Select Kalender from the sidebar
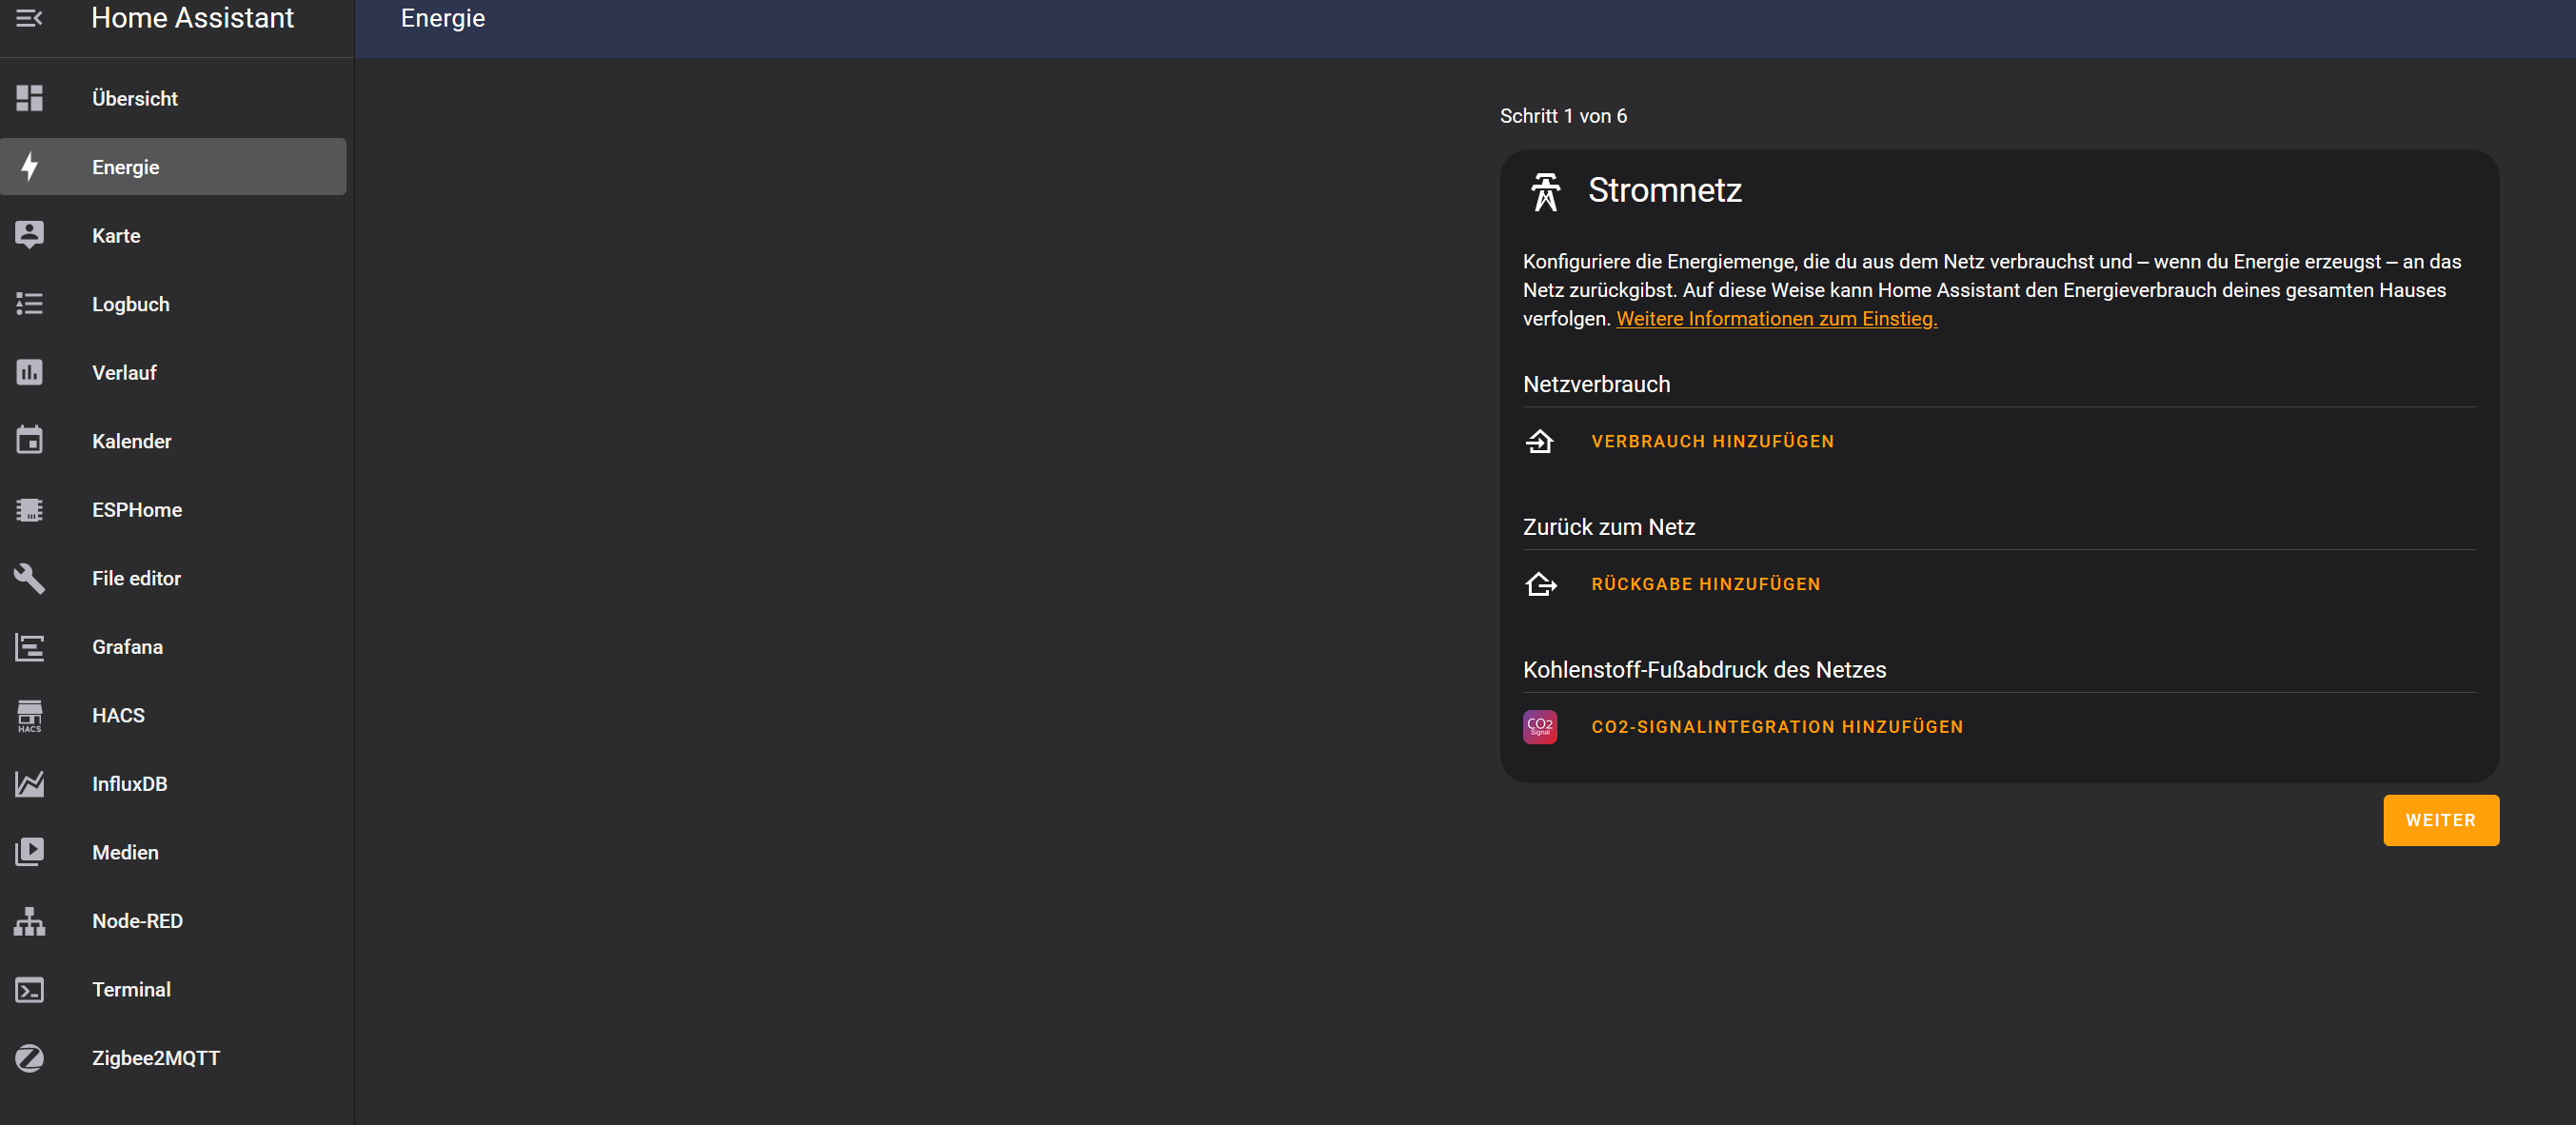The width and height of the screenshot is (2576, 1125). pyautogui.click(x=131, y=441)
